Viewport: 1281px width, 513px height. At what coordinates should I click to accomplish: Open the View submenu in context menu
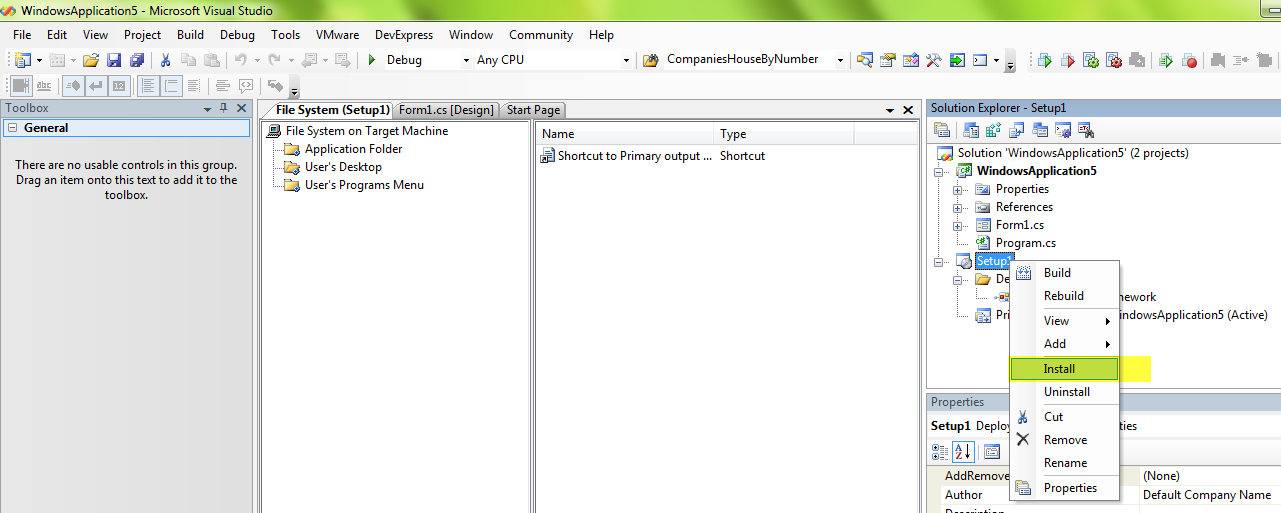point(1064,321)
